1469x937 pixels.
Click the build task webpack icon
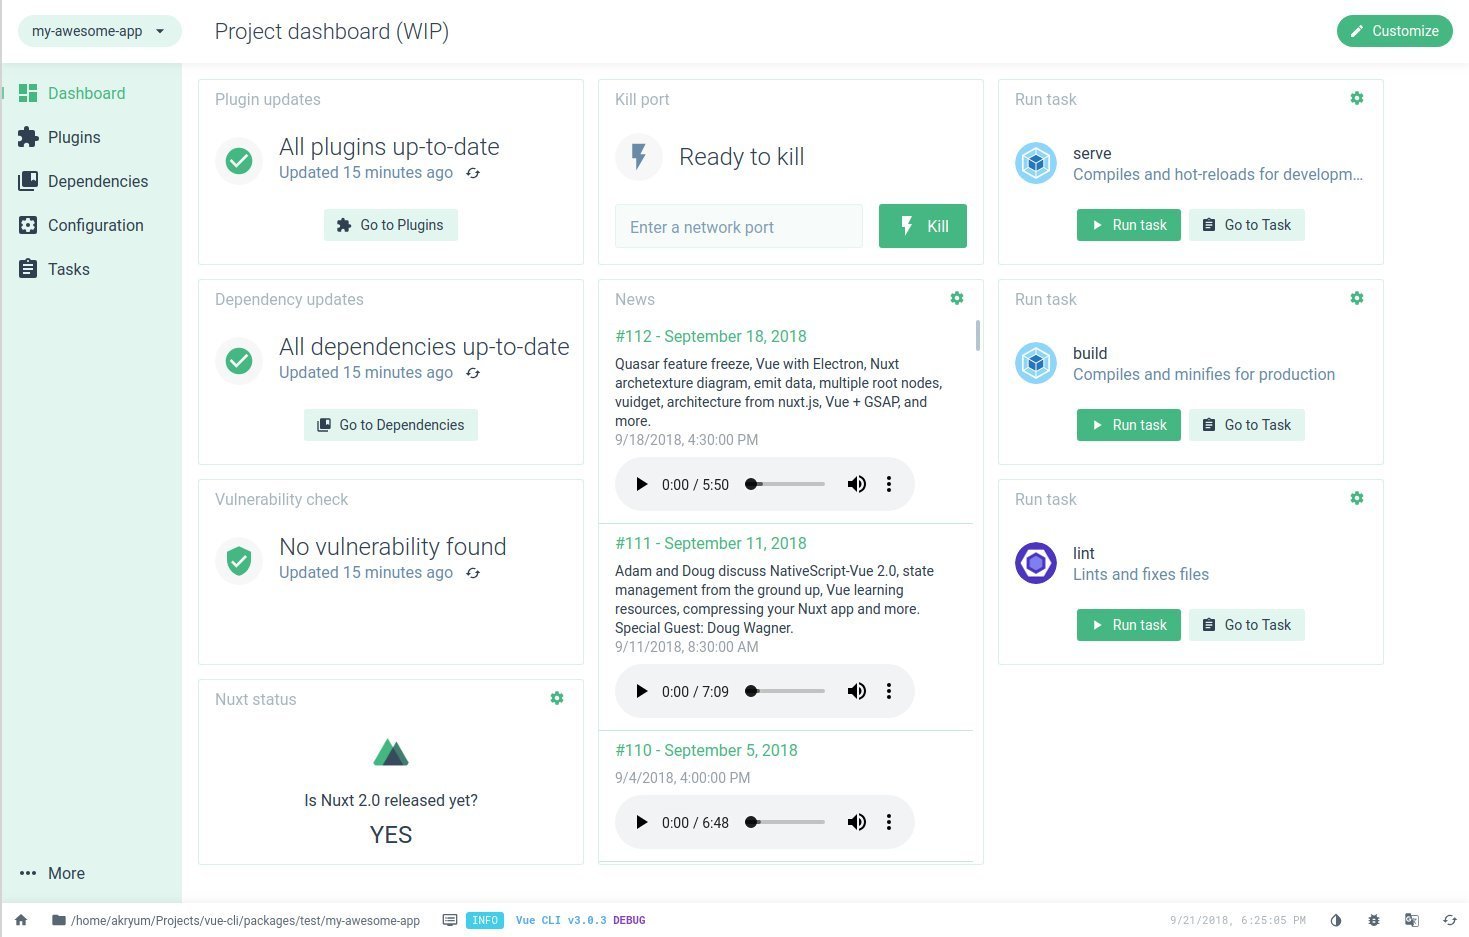pos(1036,363)
